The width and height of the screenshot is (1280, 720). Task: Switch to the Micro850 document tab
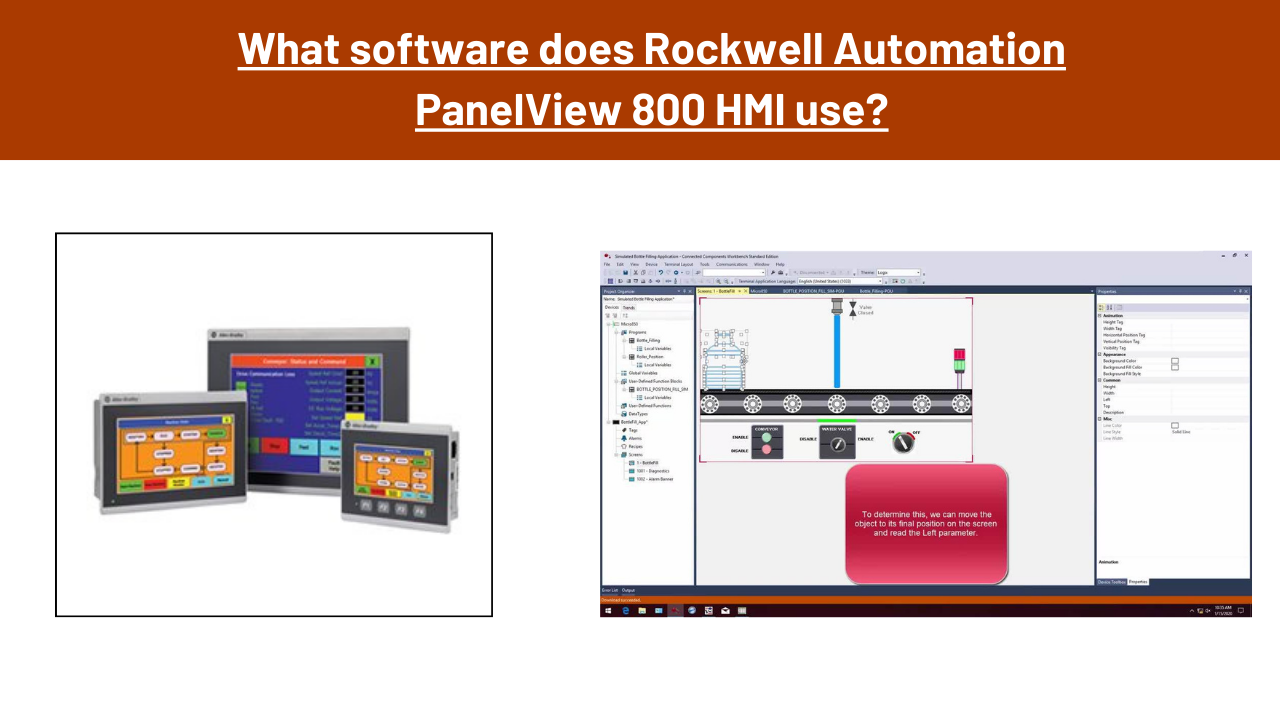pyautogui.click(x=759, y=291)
